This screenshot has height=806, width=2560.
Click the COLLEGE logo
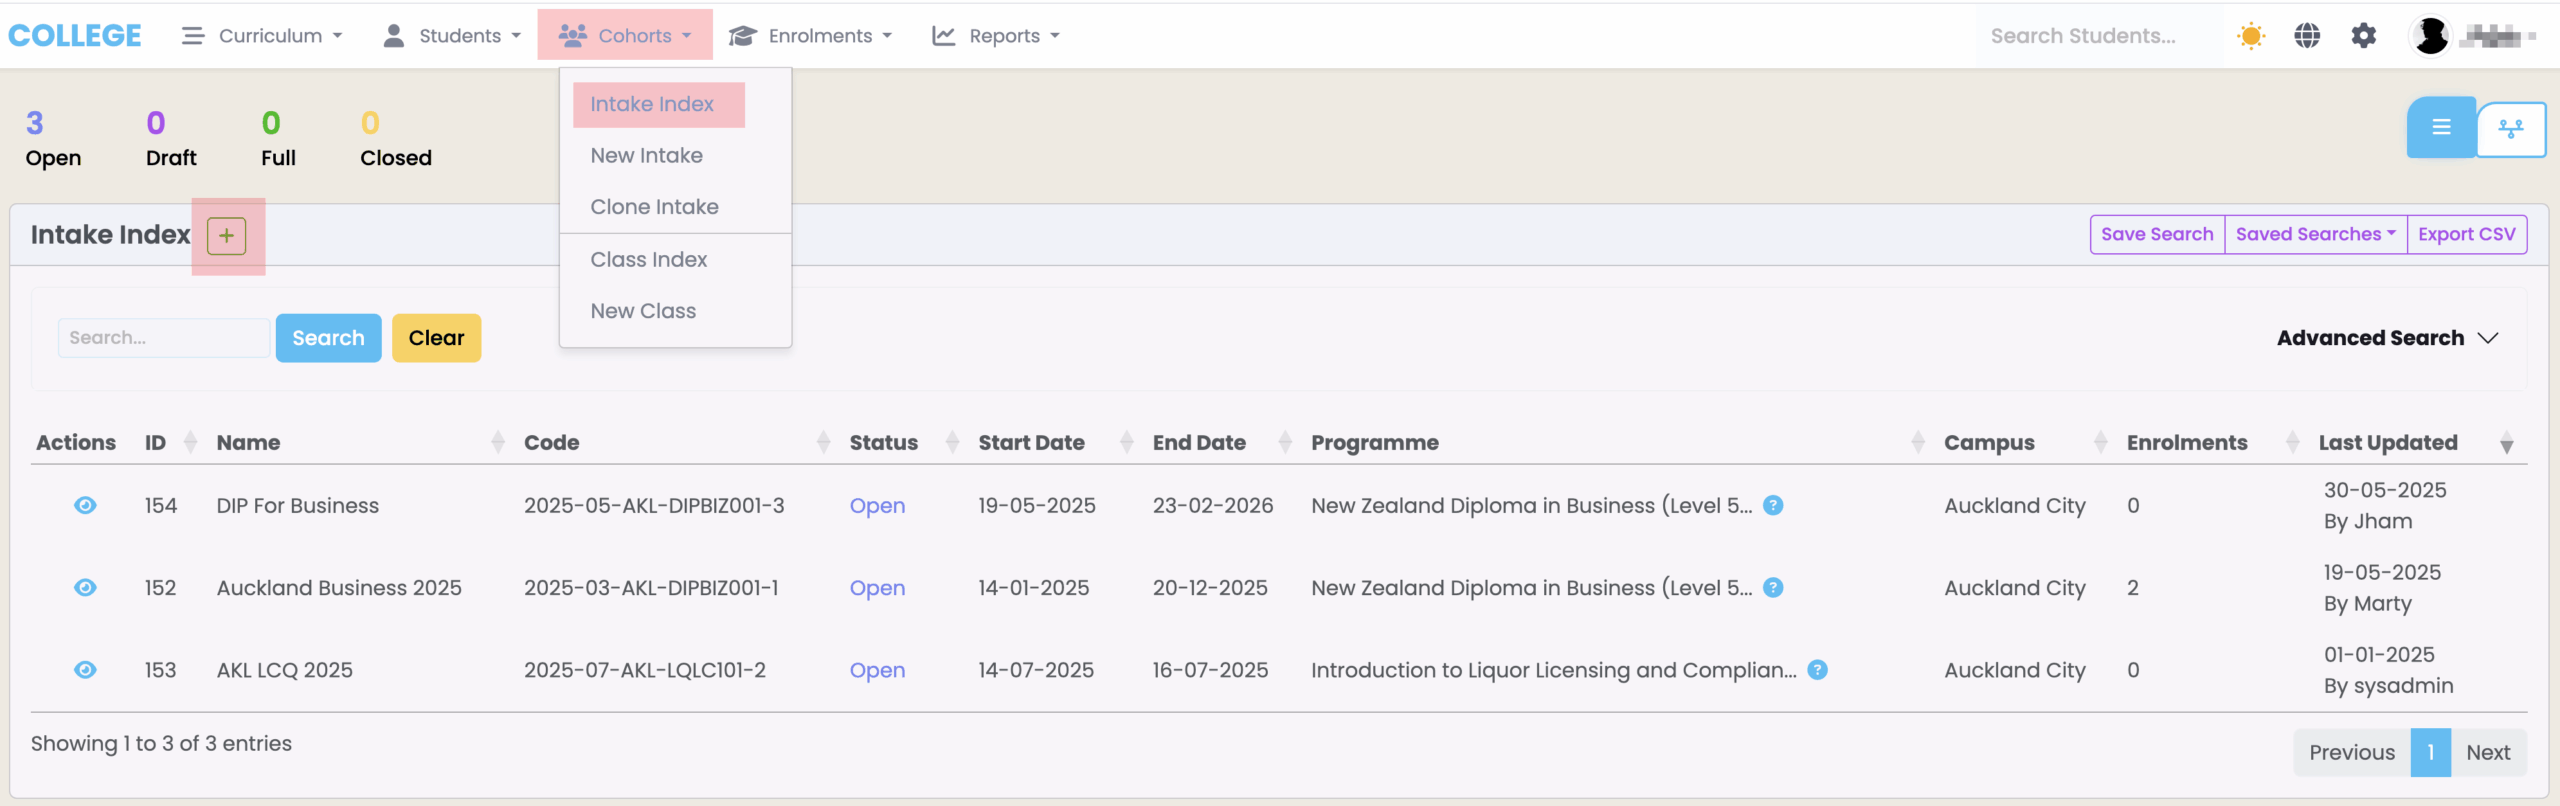(75, 35)
